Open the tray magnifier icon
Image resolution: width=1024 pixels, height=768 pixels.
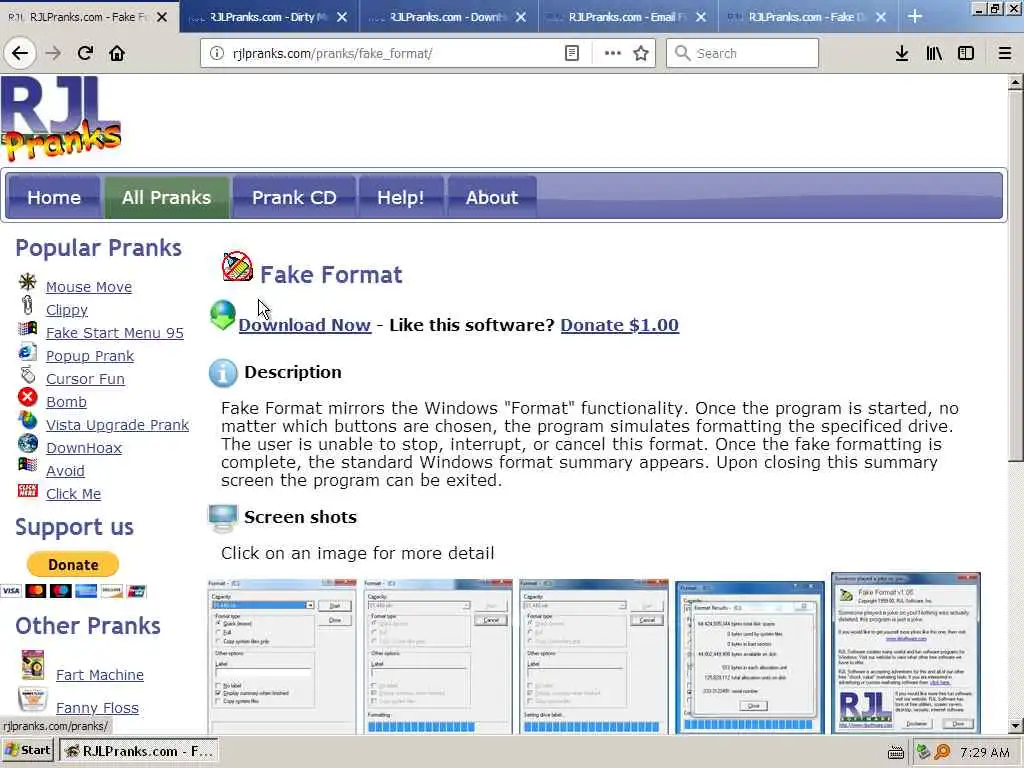tap(942, 752)
